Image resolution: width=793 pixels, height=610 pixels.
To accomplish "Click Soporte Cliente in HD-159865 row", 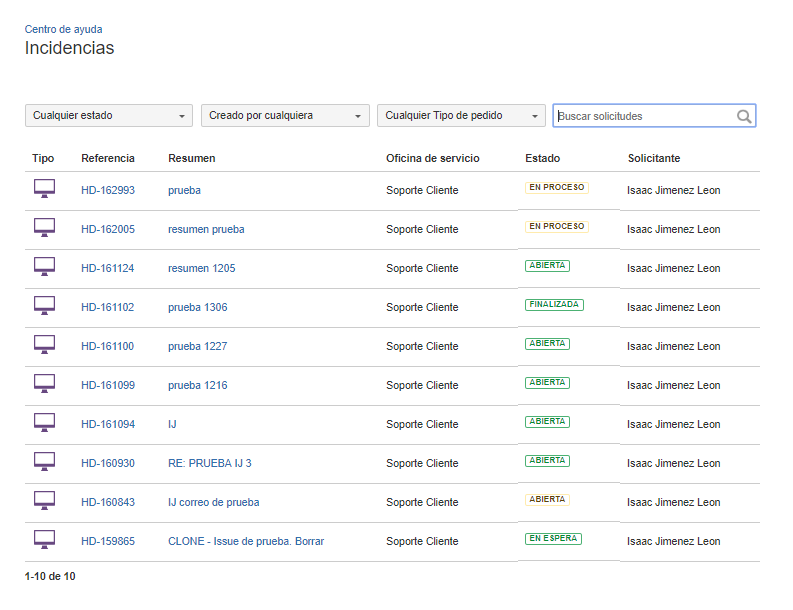I will pyautogui.click(x=422, y=541).
